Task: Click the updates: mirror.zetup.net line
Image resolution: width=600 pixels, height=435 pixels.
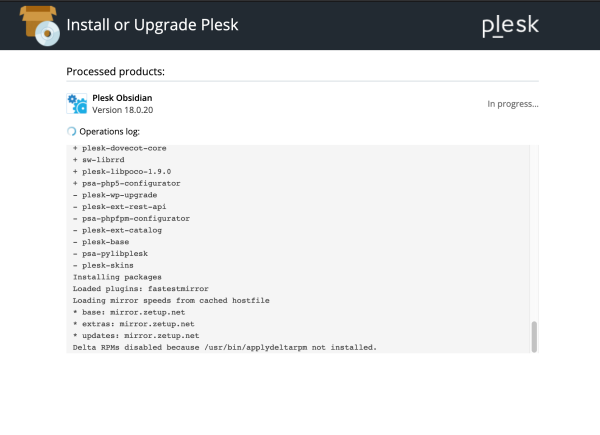Action: tap(136, 336)
